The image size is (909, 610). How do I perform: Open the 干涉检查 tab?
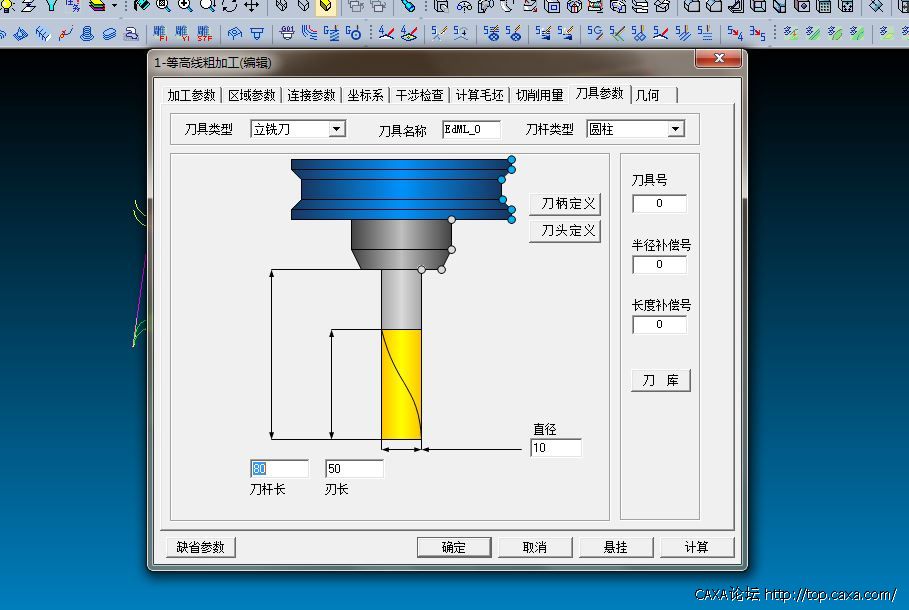419,96
